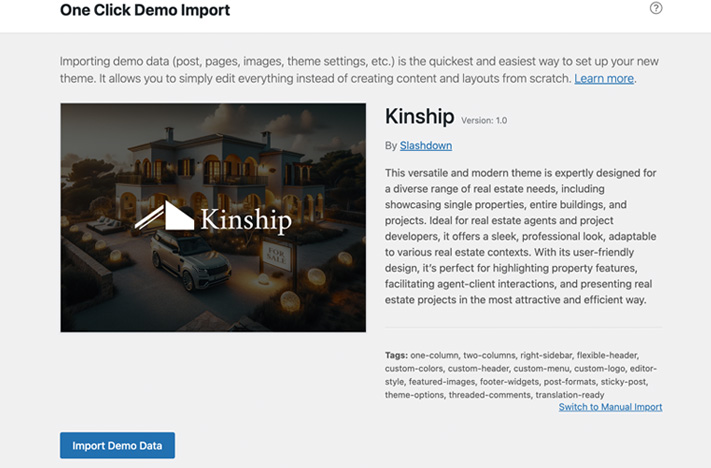Click the Tags label text
711x468 pixels.
(x=396, y=355)
